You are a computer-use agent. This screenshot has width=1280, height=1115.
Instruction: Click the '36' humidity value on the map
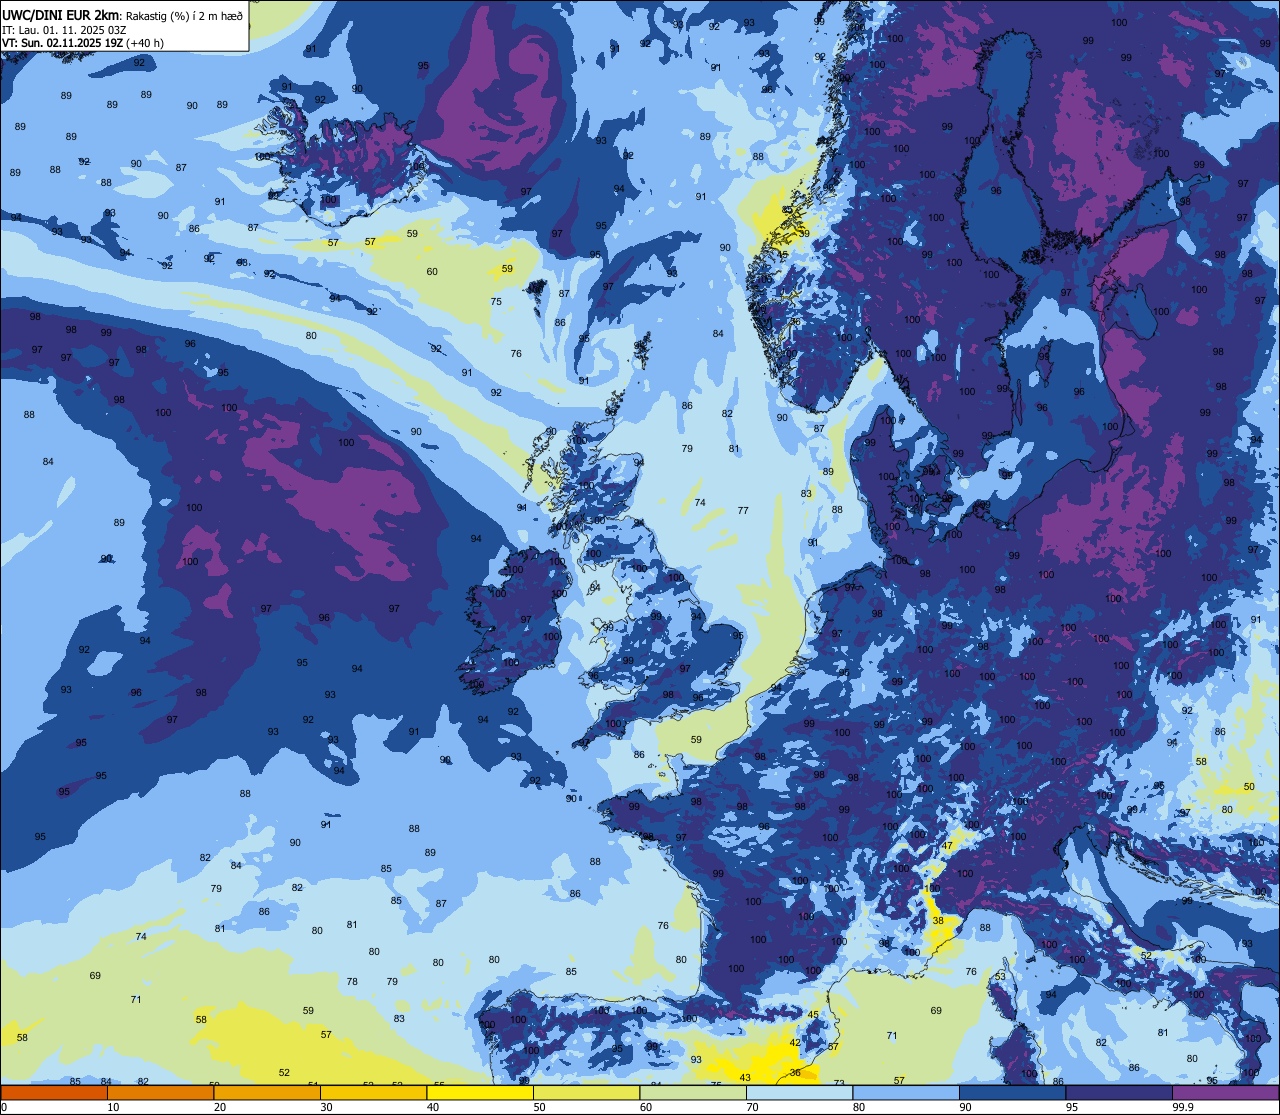[x=795, y=1072]
